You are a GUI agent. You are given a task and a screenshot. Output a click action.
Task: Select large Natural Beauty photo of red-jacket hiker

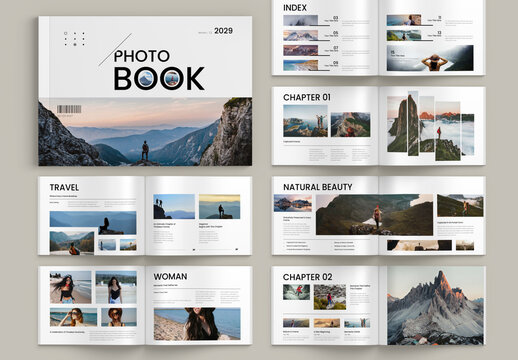(374, 215)
